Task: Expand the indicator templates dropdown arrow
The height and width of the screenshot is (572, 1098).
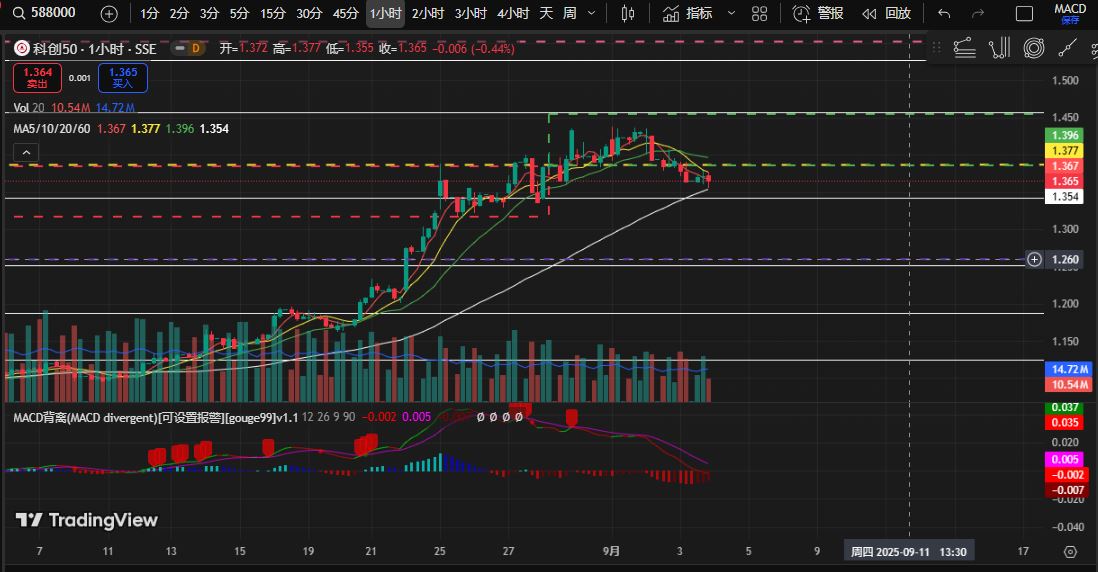Action: pos(731,13)
